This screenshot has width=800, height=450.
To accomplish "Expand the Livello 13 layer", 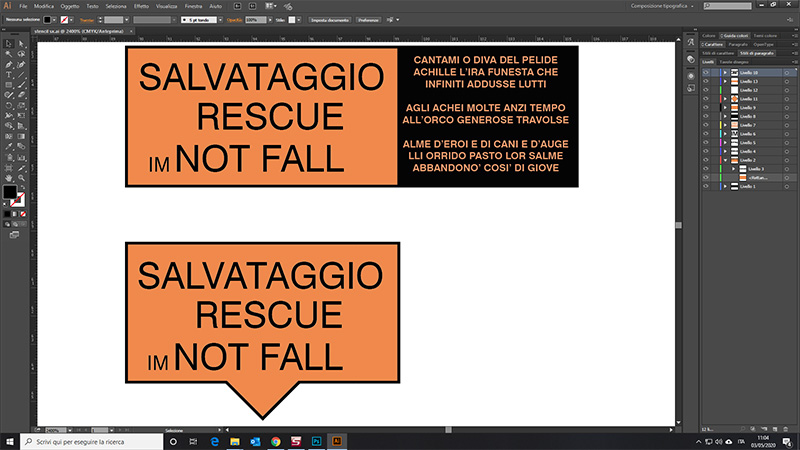I will [x=723, y=82].
